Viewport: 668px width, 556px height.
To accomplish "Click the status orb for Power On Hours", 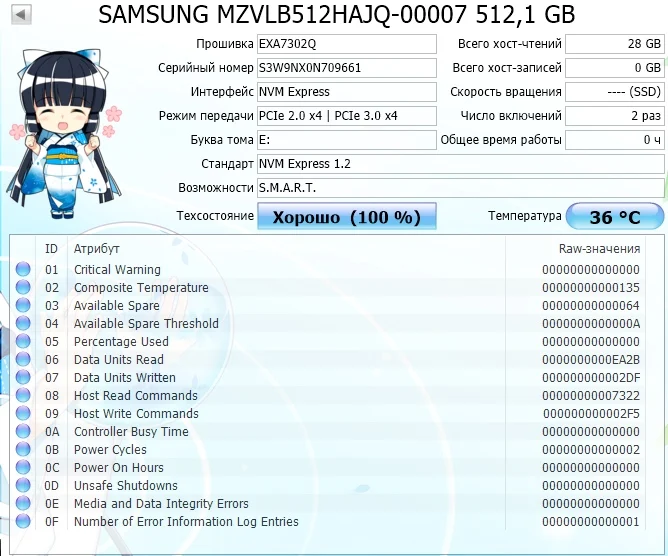I will click(x=23, y=467).
